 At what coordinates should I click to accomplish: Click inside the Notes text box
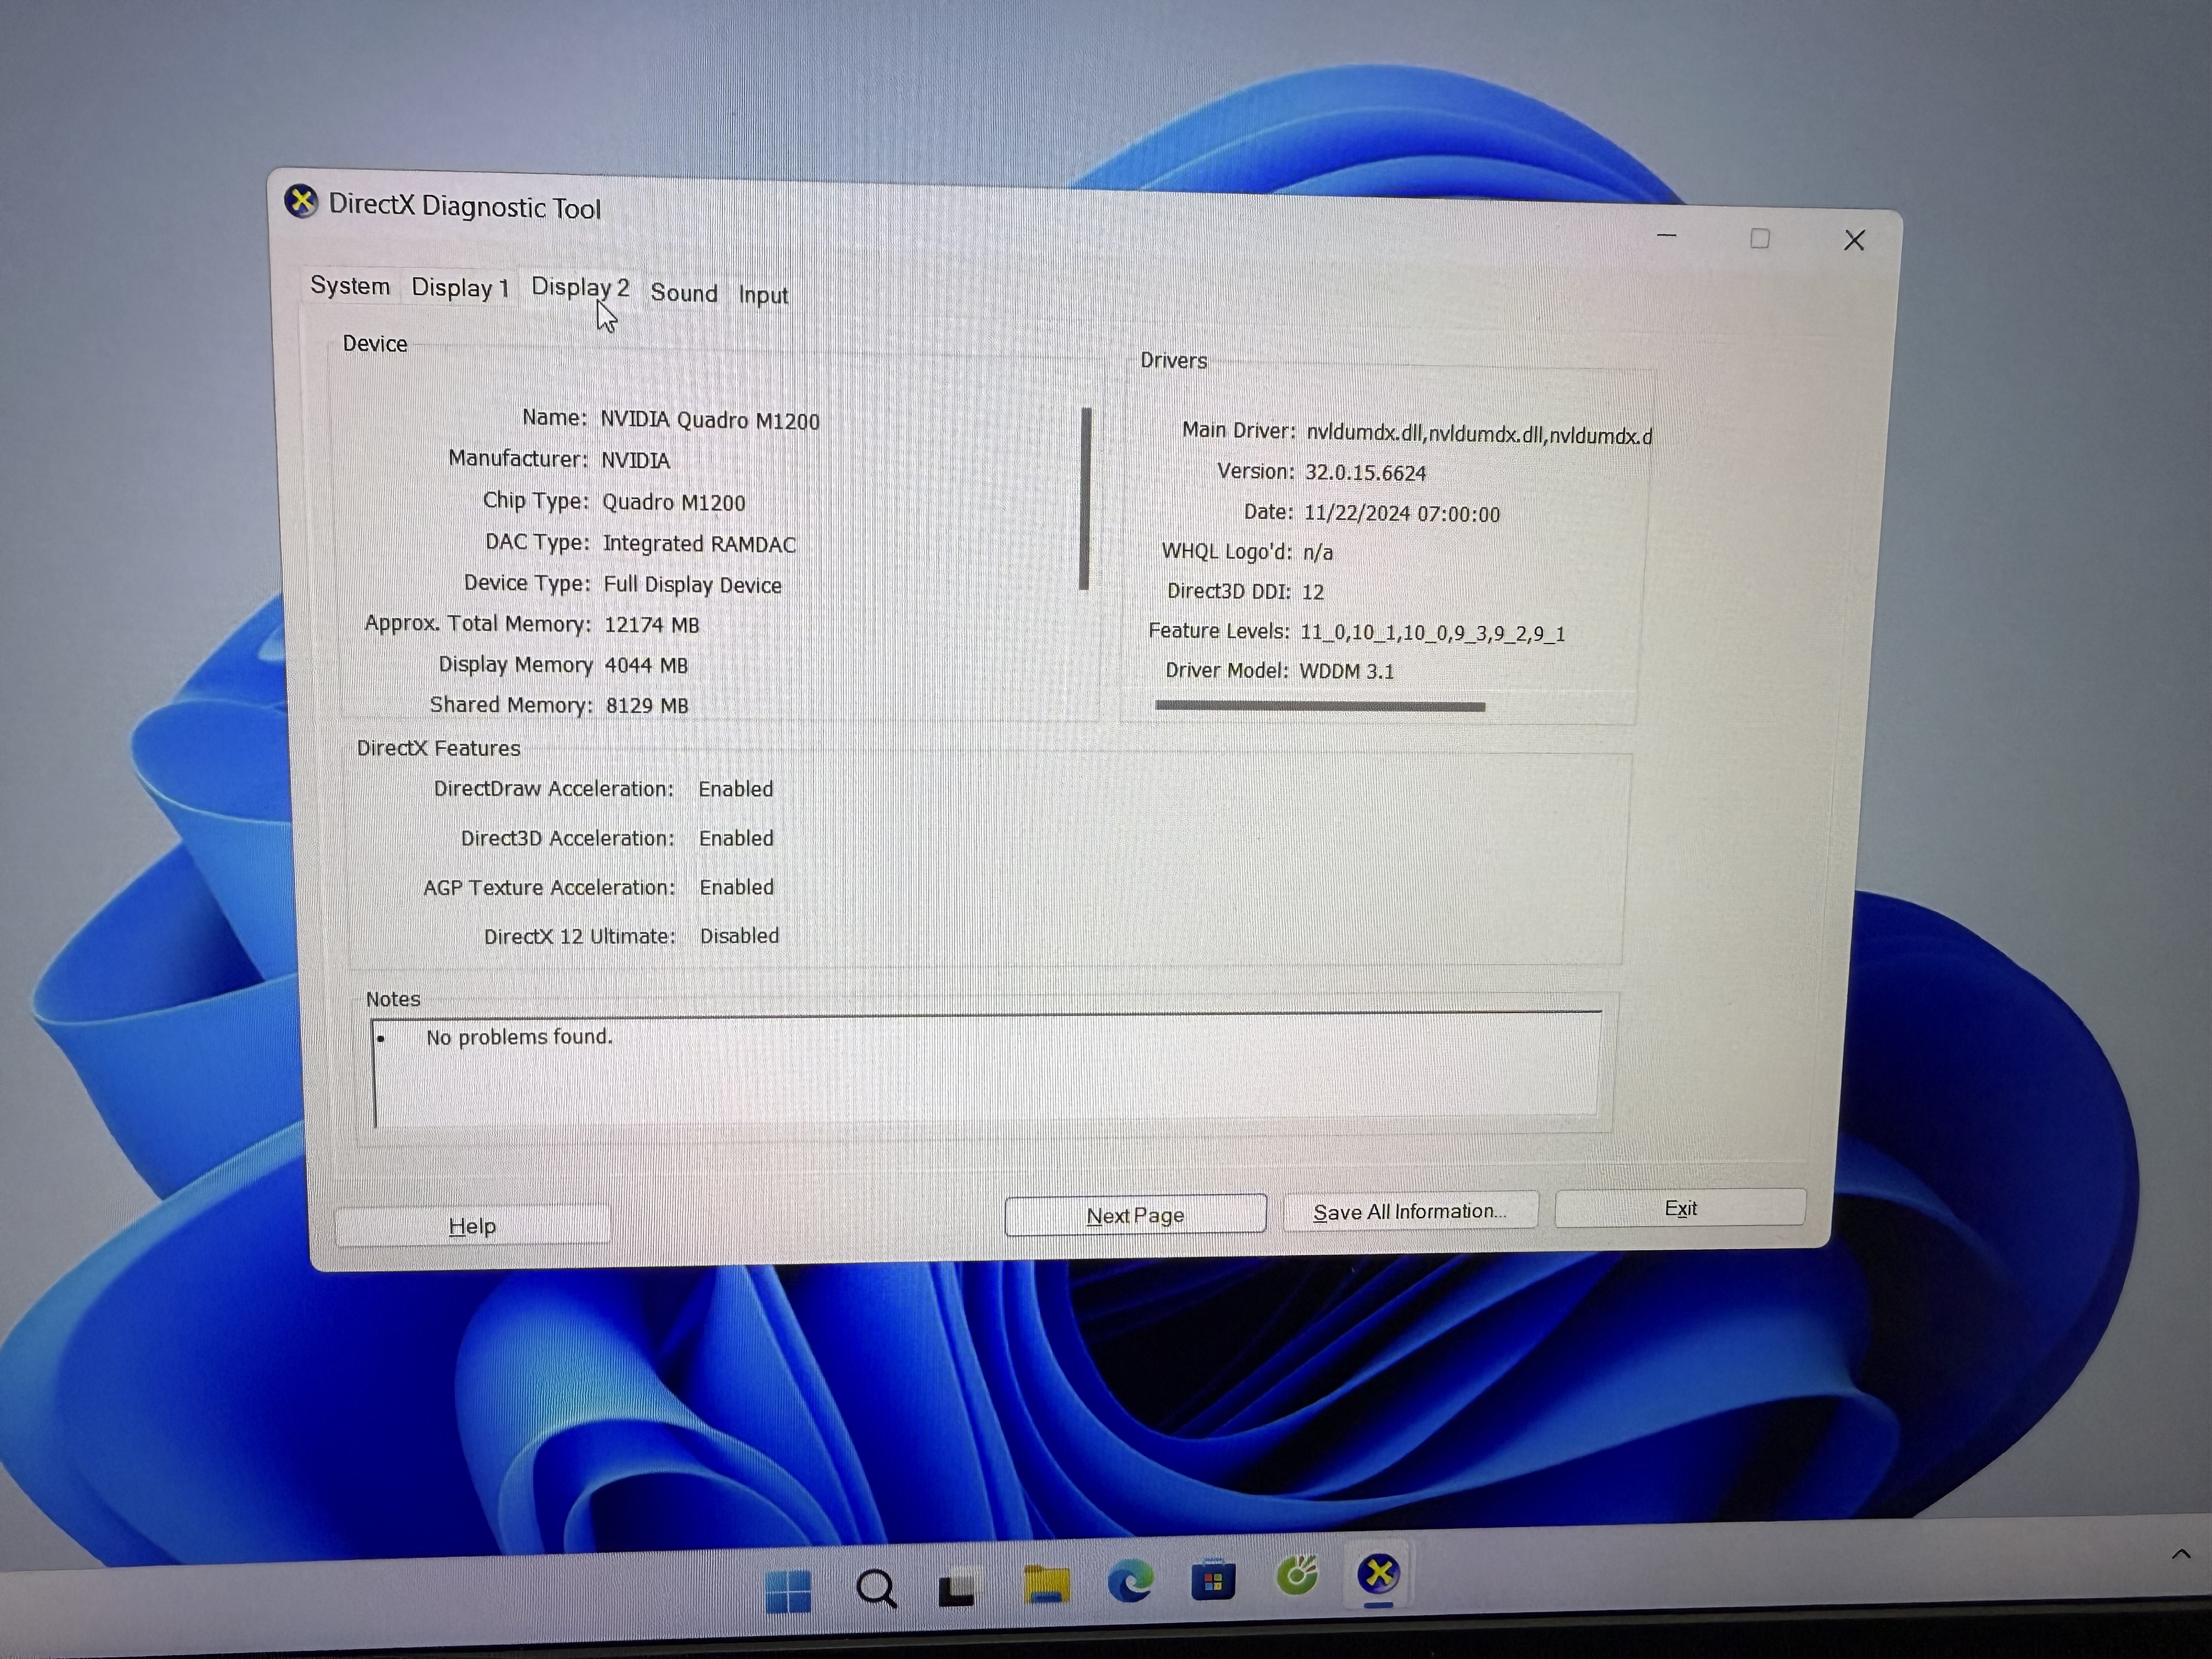click(x=987, y=1069)
